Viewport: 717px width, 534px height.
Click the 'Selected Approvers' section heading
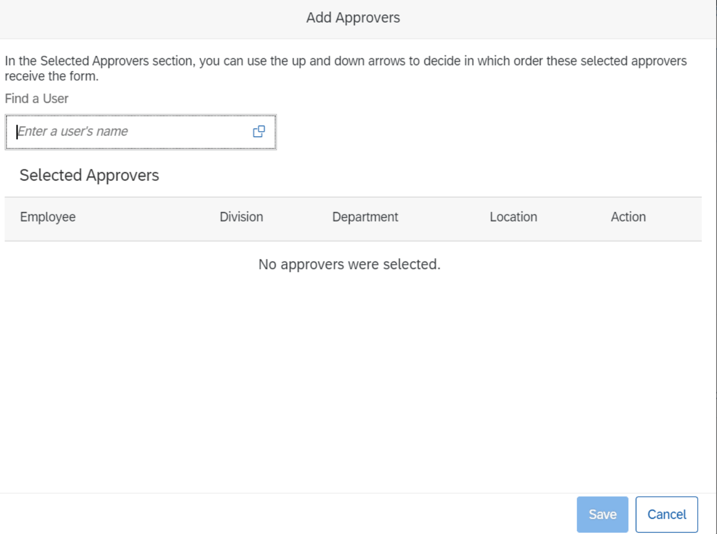(89, 175)
